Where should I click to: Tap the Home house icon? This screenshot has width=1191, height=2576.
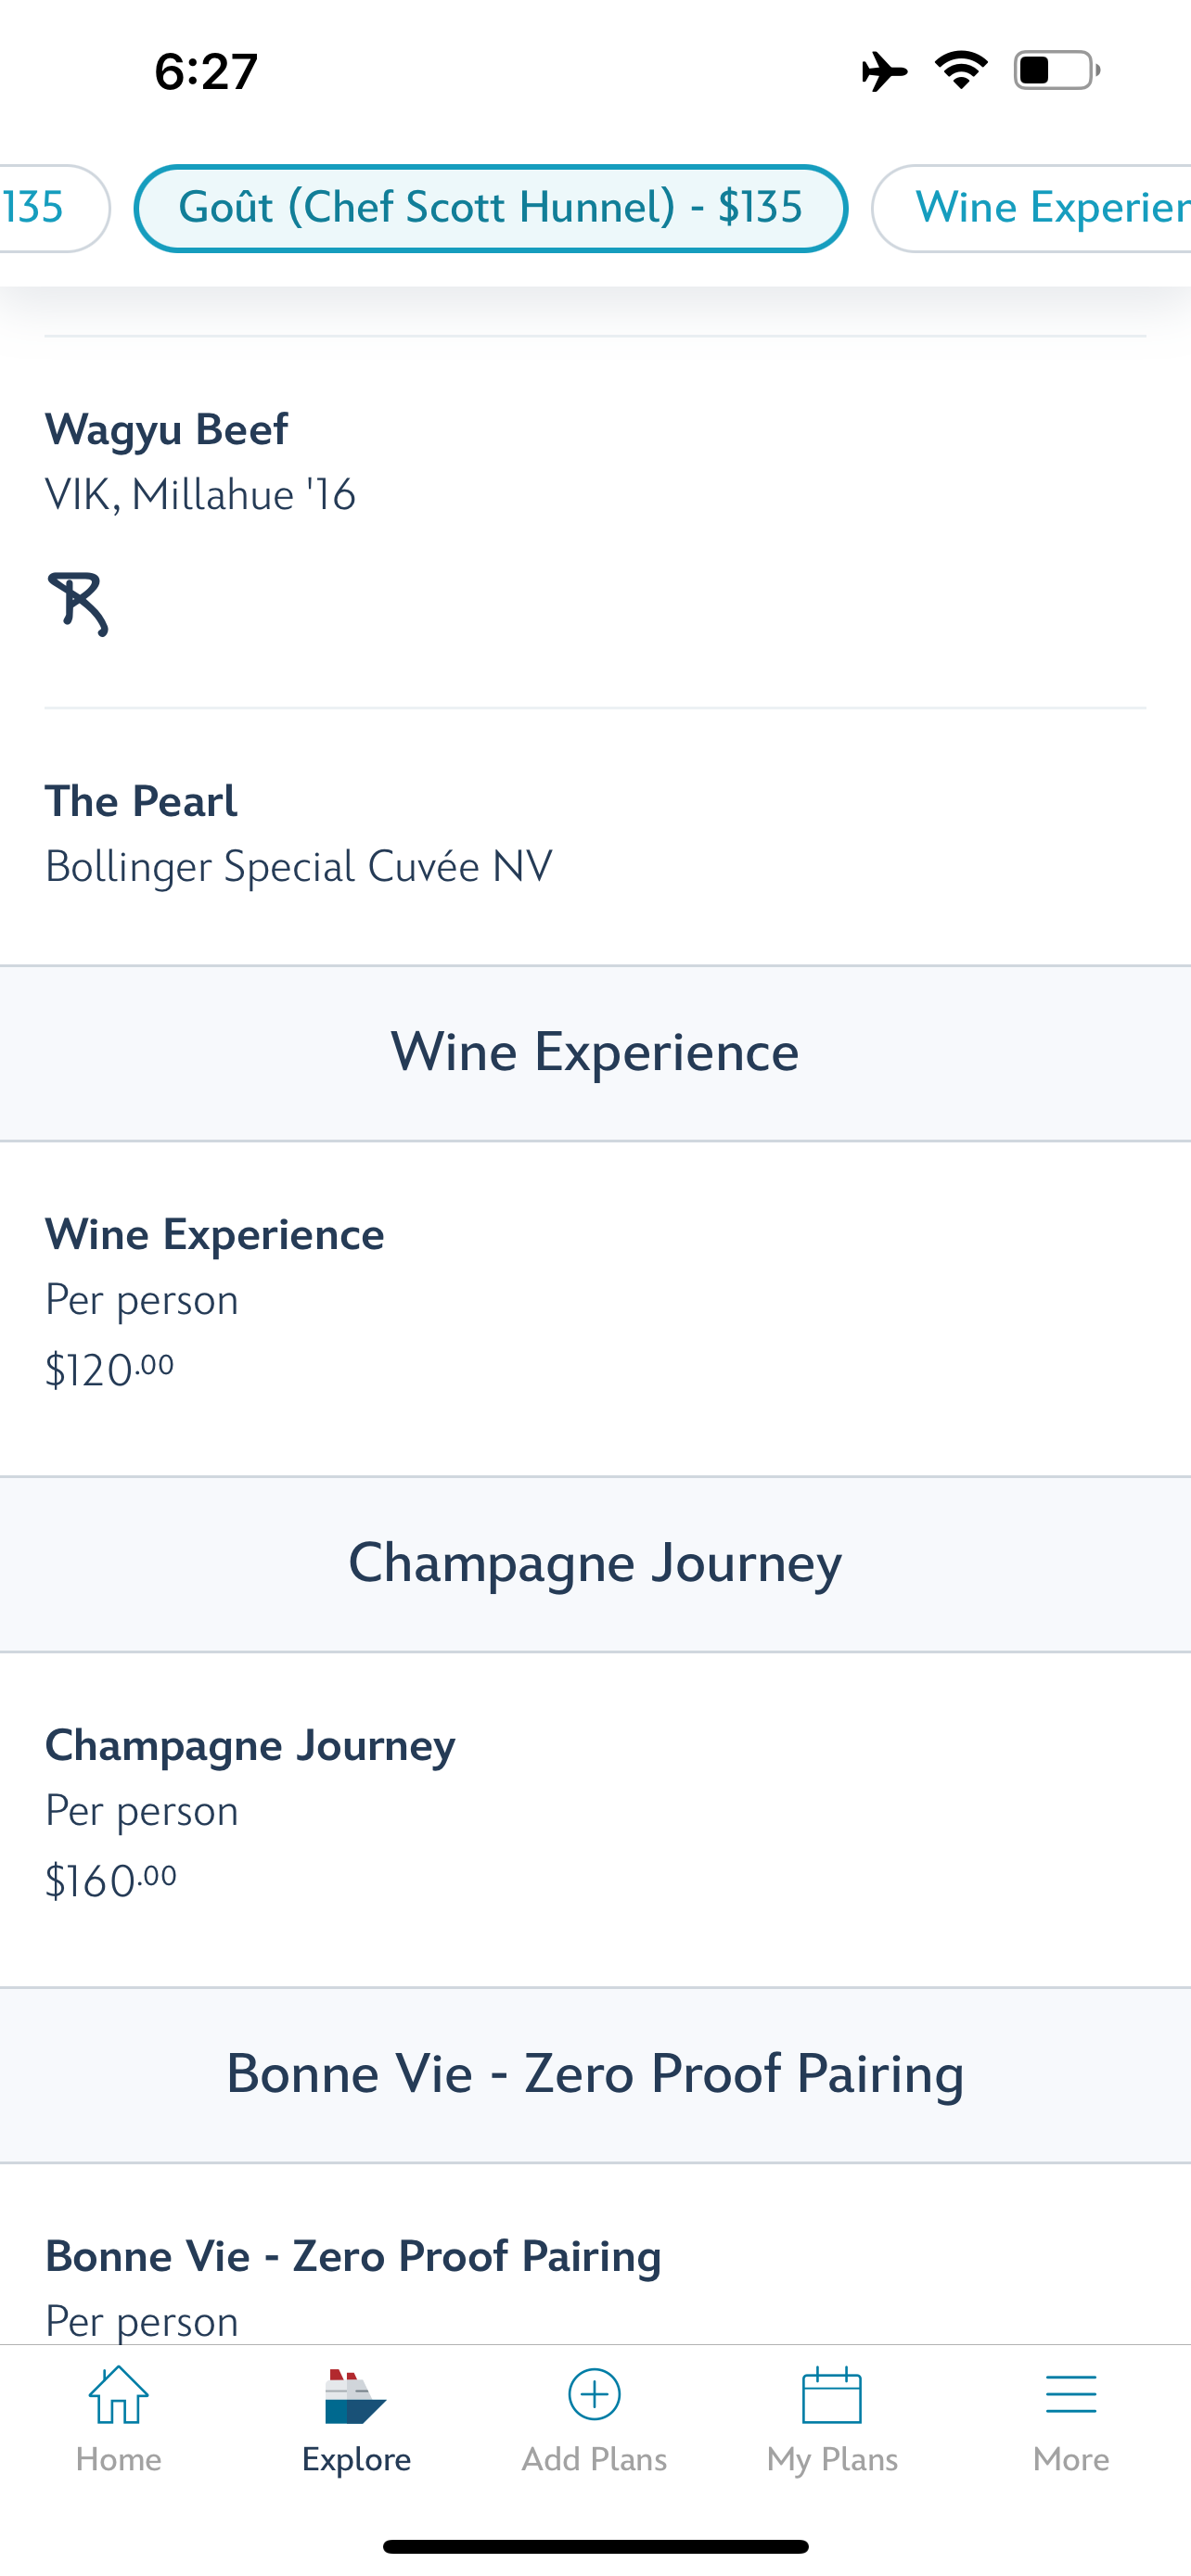[x=118, y=2394]
